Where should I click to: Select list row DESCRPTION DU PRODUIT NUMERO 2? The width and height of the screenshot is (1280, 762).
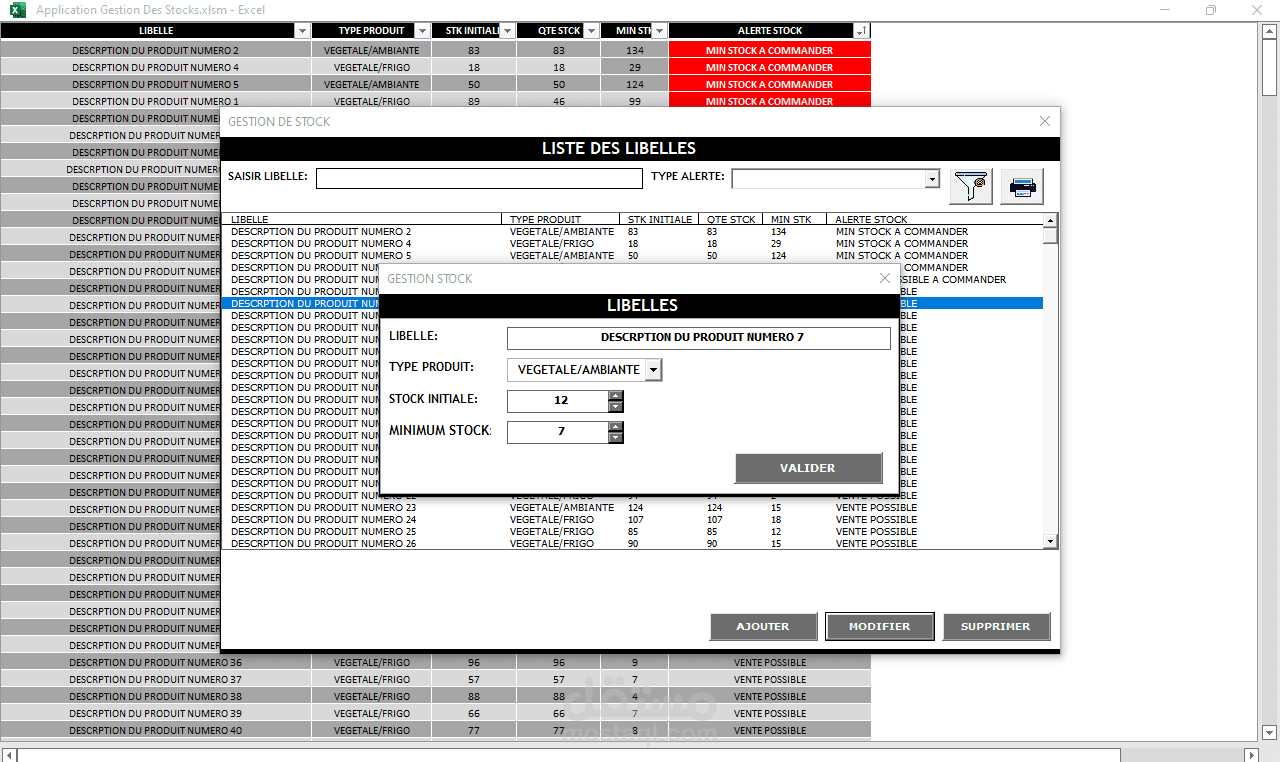632,231
